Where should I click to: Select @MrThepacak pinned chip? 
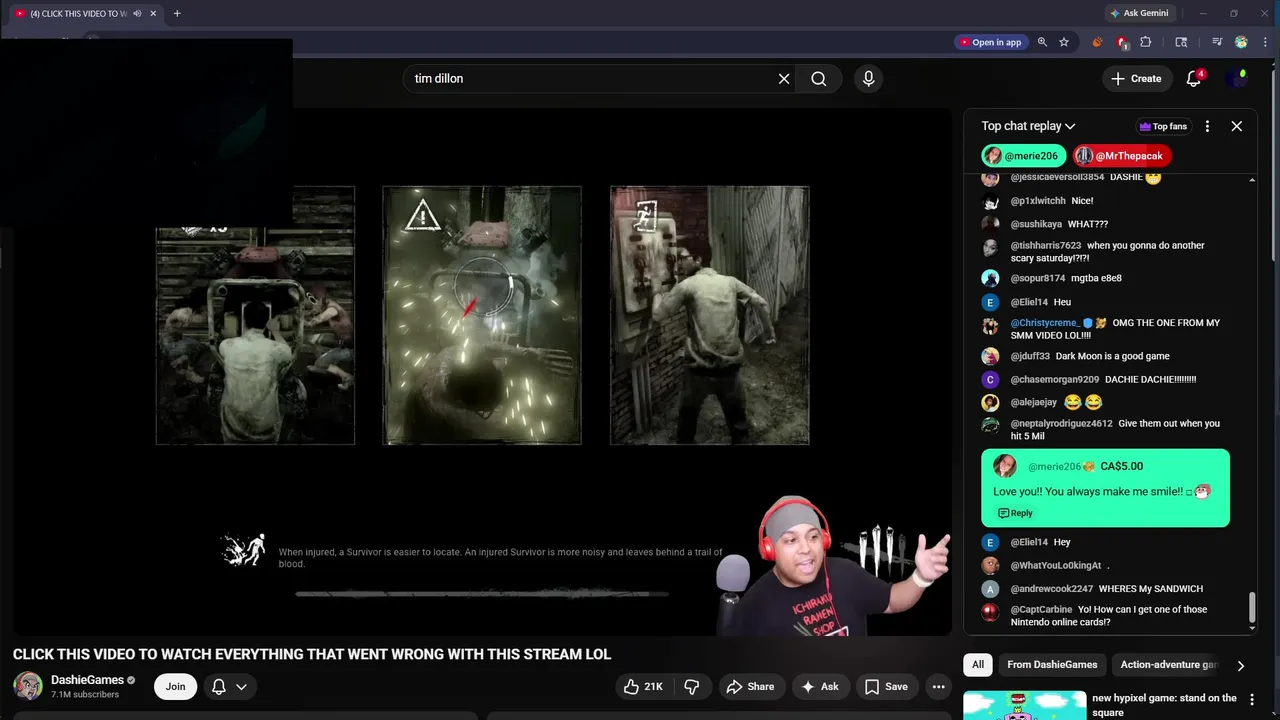1121,156
